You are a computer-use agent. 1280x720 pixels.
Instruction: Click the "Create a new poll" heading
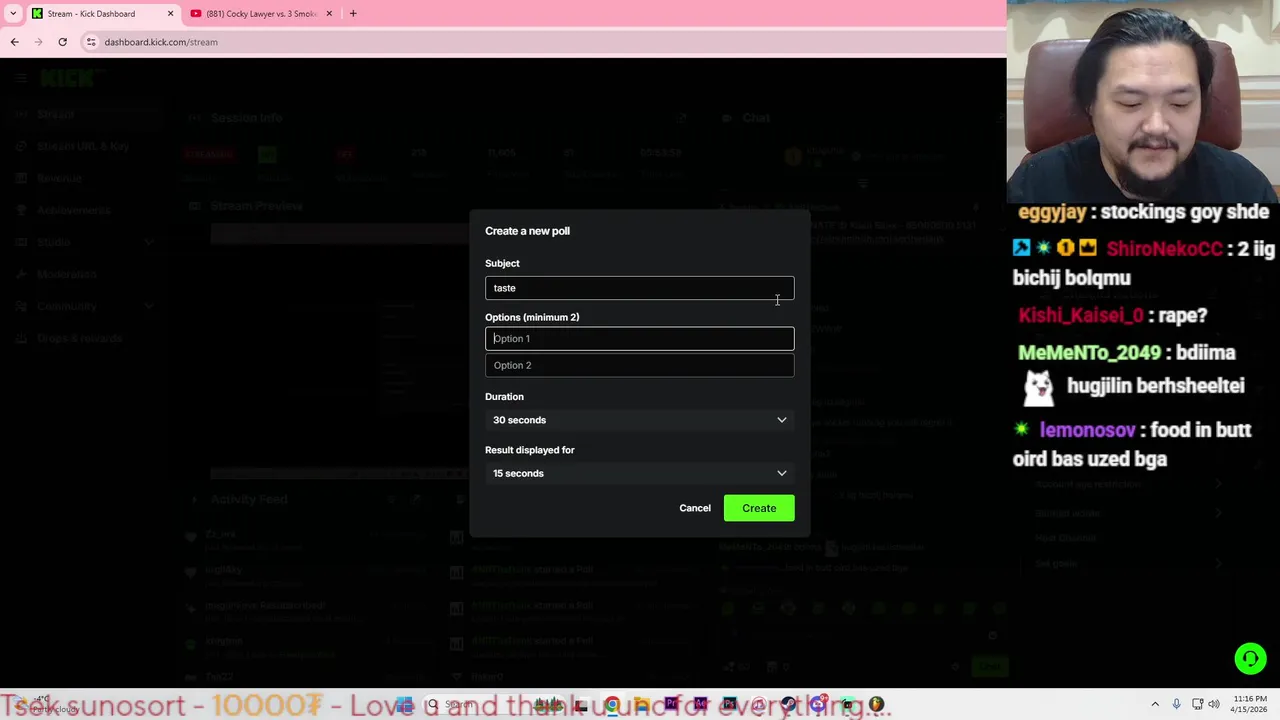[527, 231]
